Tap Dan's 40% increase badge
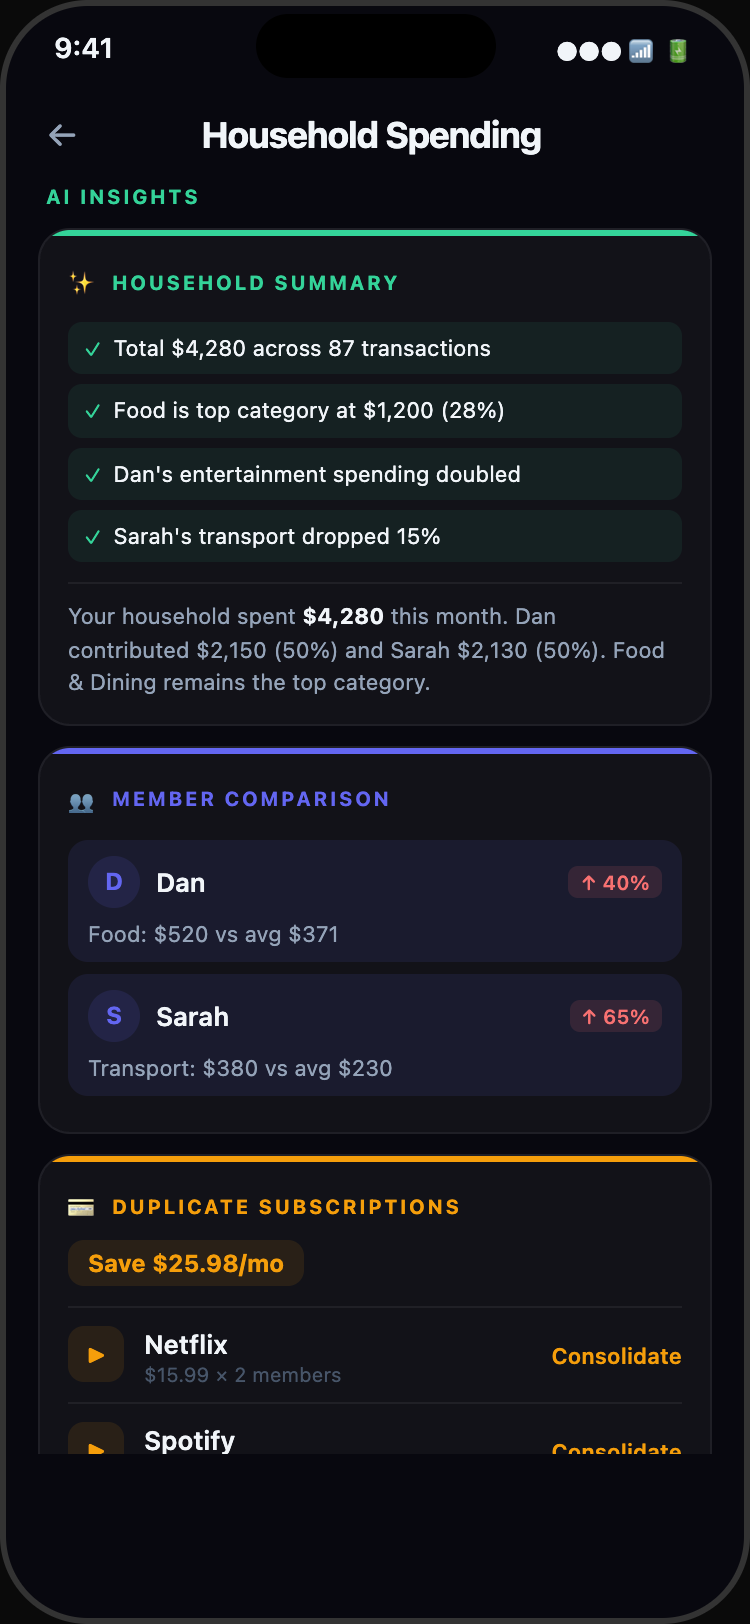Screen dimensions: 750x1624 coord(615,883)
